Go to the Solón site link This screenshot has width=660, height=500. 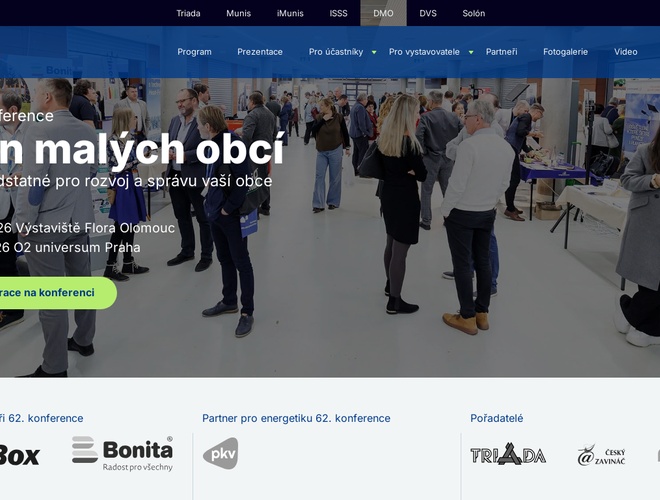coord(474,13)
